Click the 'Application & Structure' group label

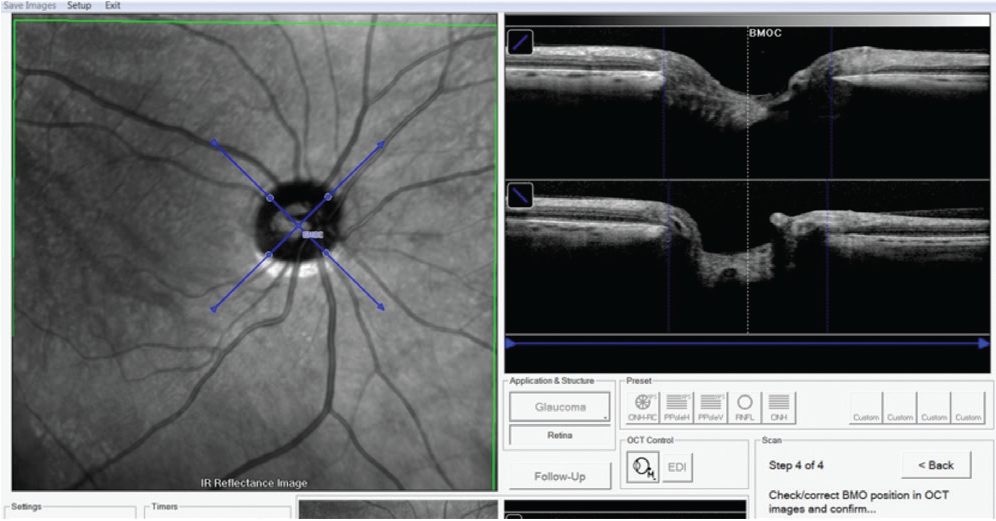pos(551,381)
